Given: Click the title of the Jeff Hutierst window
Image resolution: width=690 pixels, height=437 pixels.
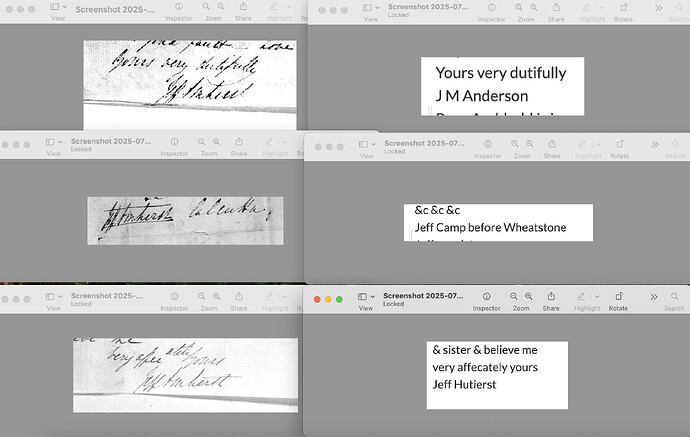Looking at the screenshot, I should pos(423,296).
